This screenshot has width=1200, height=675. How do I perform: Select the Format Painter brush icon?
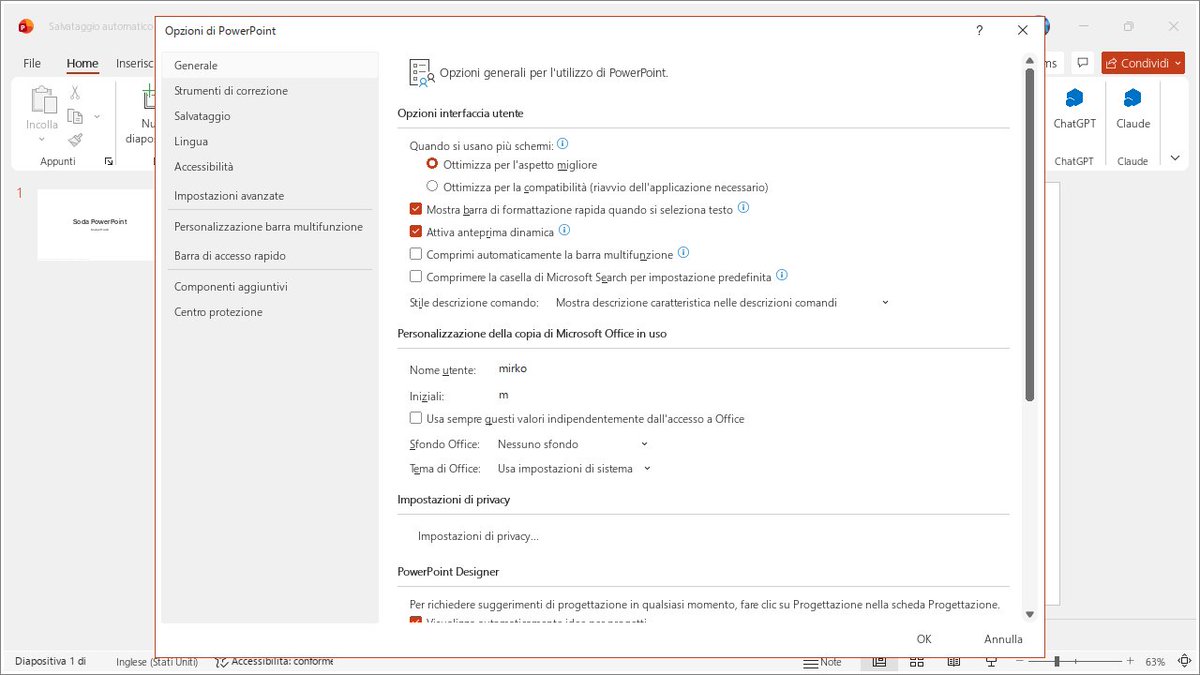pos(75,140)
